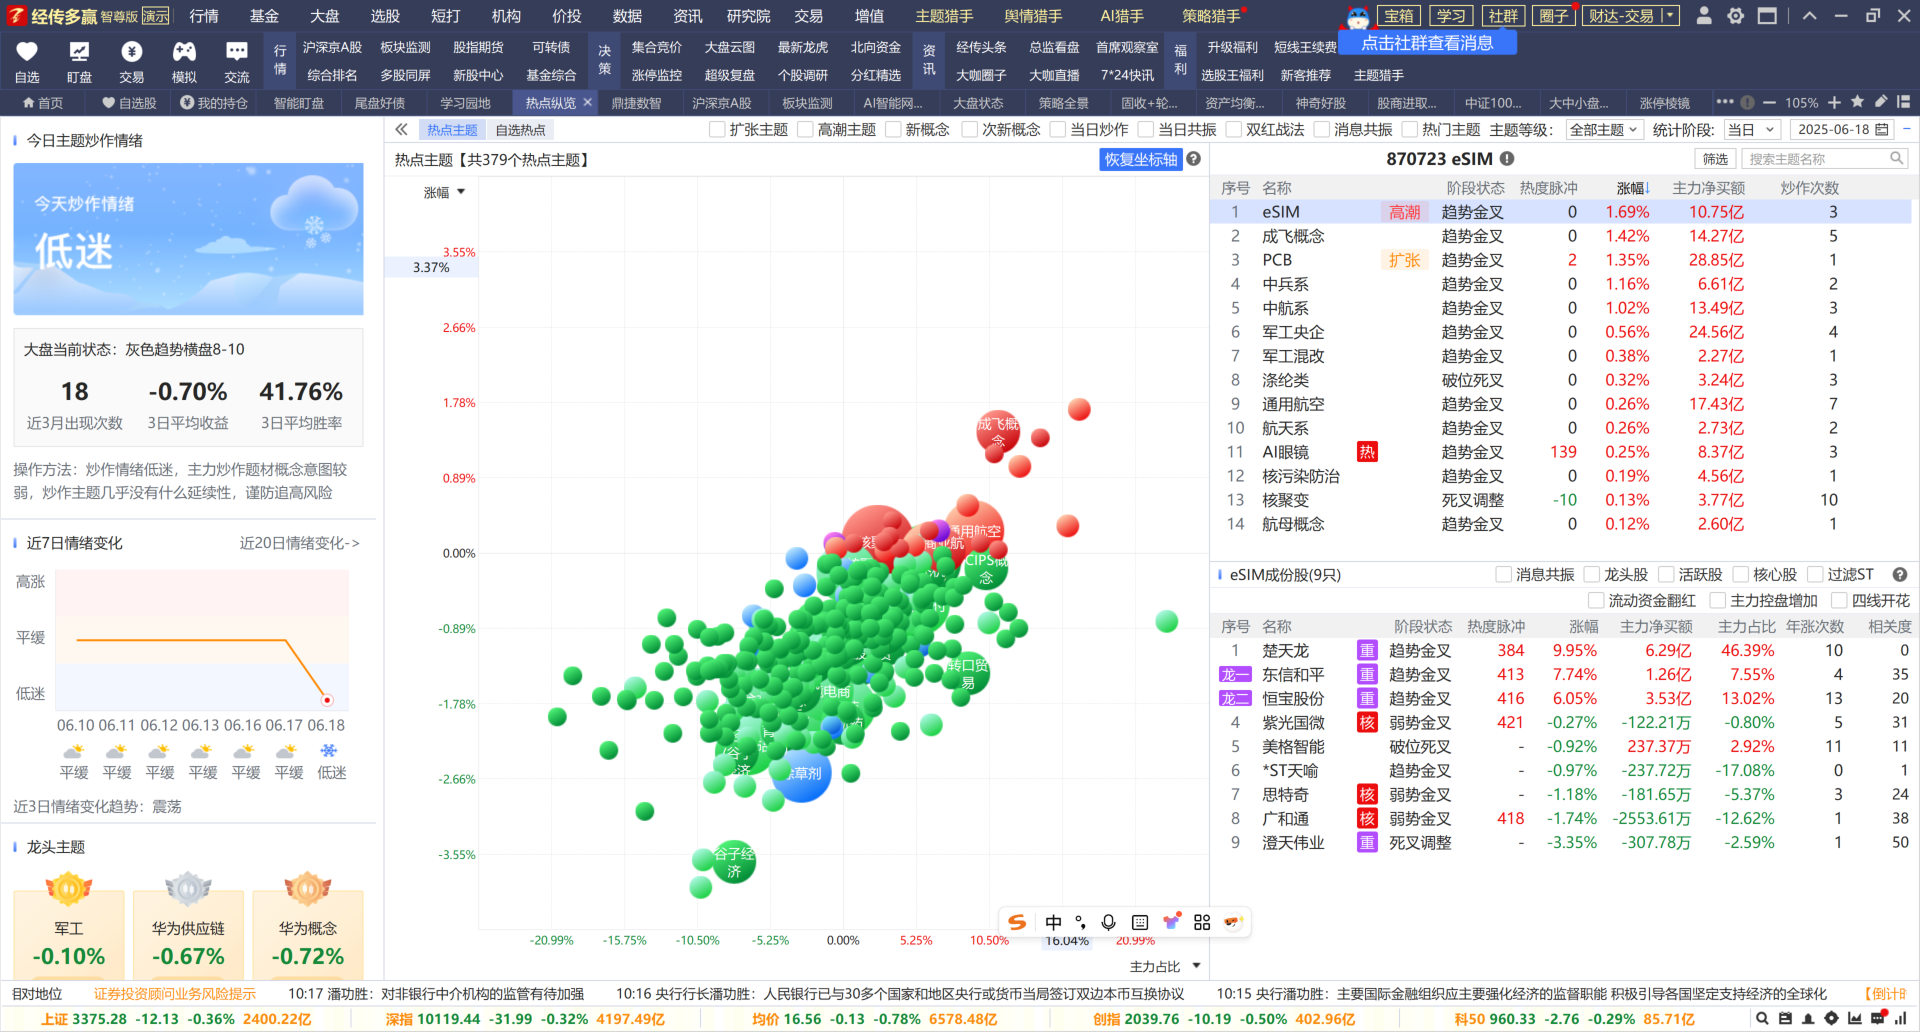
Task: Switch to the 自选热点 tab
Action: (x=520, y=130)
